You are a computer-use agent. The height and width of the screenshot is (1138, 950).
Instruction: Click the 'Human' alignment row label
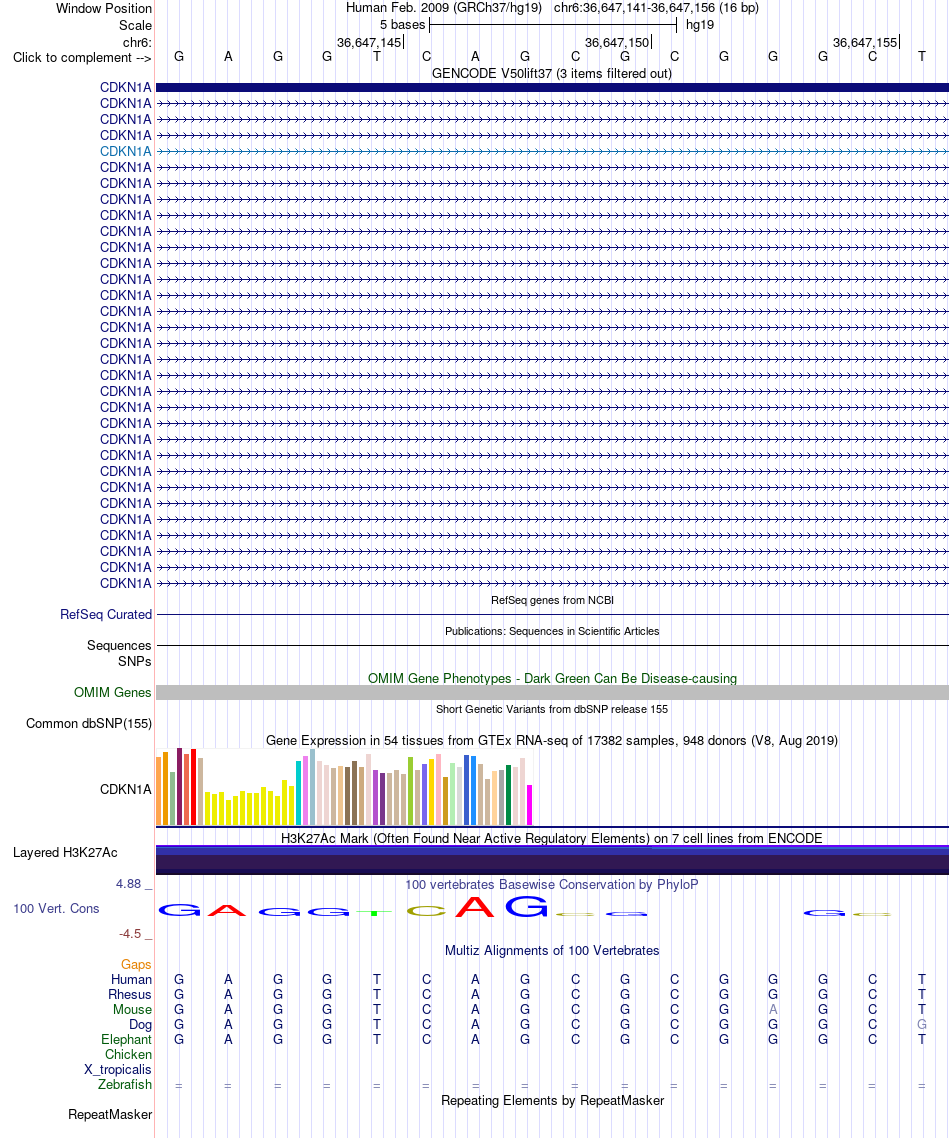pos(131,979)
